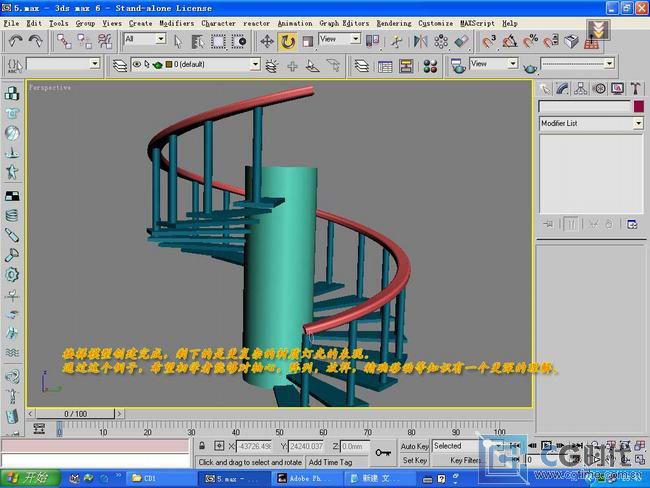Toggle the Spinner Snap

click(551, 41)
